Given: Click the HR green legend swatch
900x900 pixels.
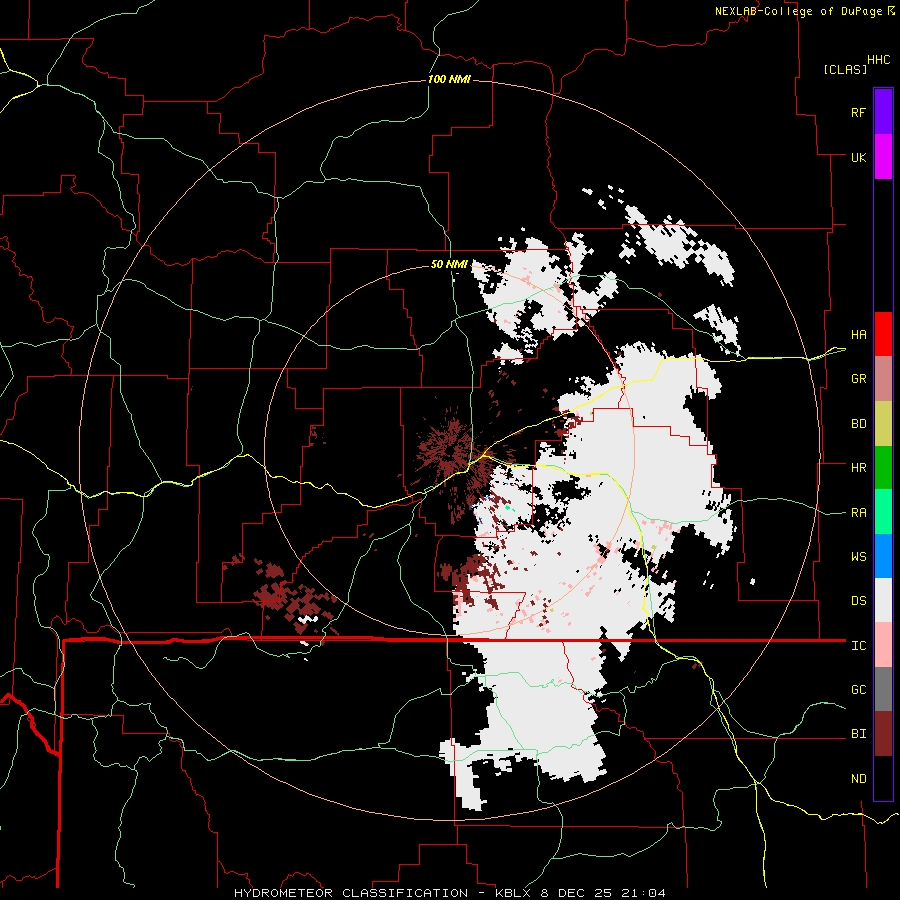Looking at the screenshot, I should coord(883,468).
